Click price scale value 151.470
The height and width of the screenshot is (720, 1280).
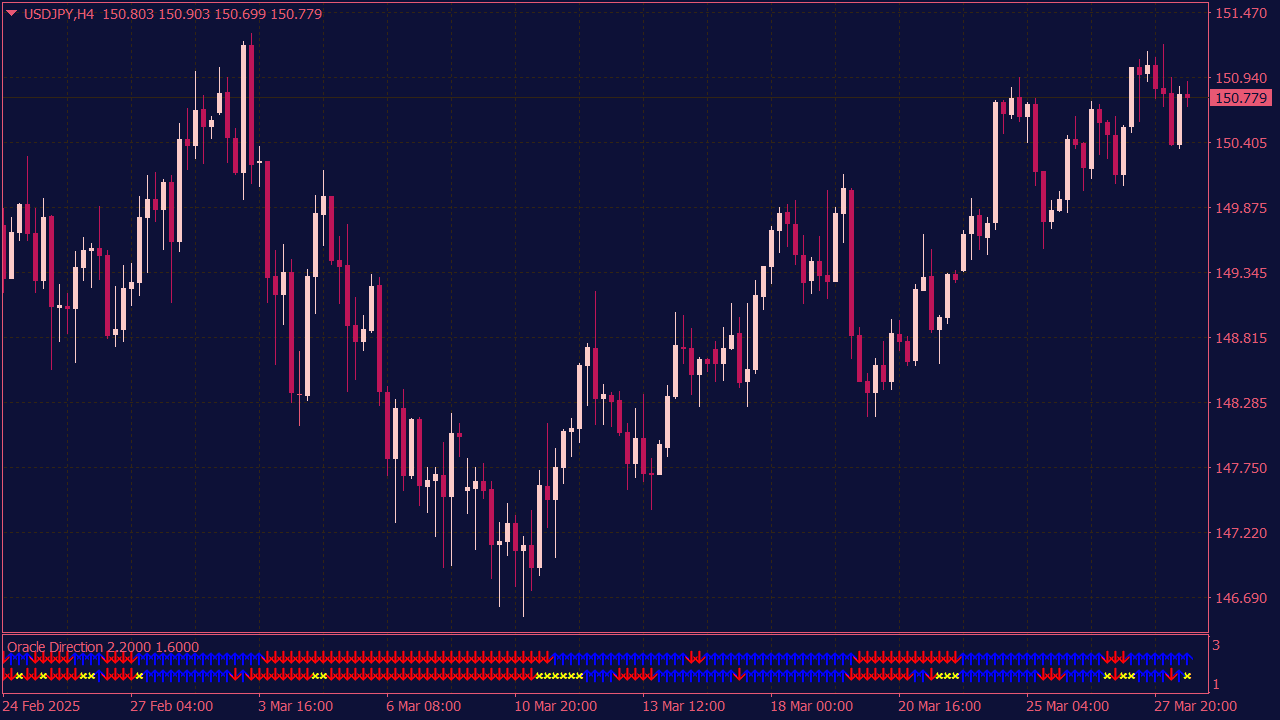1240,13
